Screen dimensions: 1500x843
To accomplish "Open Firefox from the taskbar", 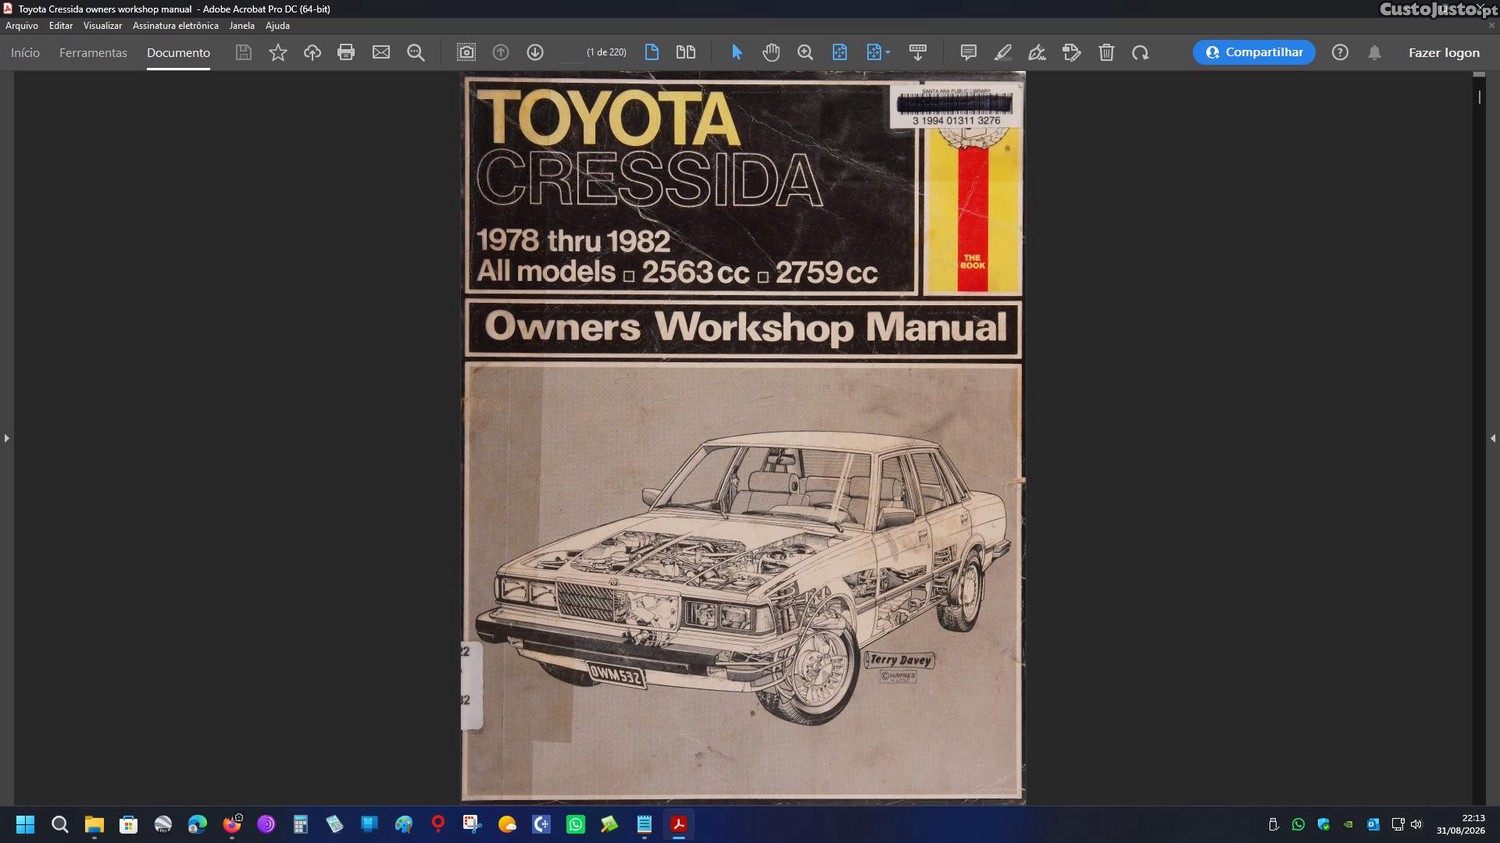I will [x=232, y=824].
